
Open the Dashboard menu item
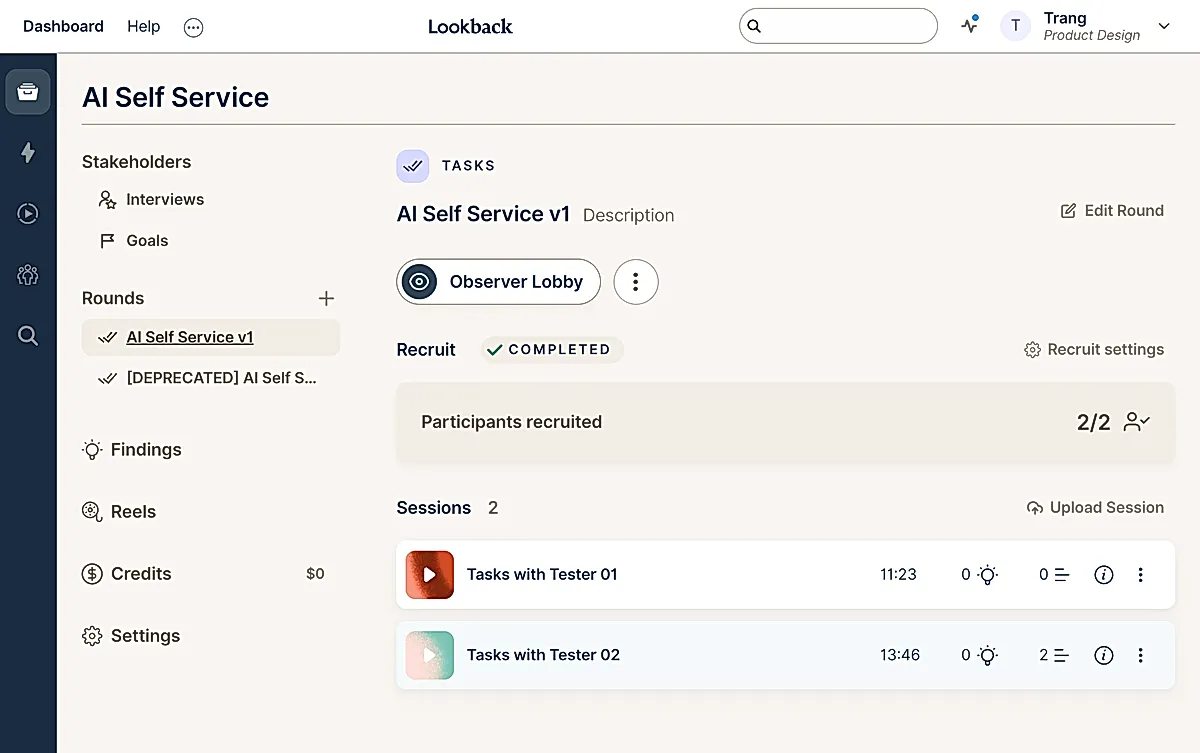pos(63,26)
